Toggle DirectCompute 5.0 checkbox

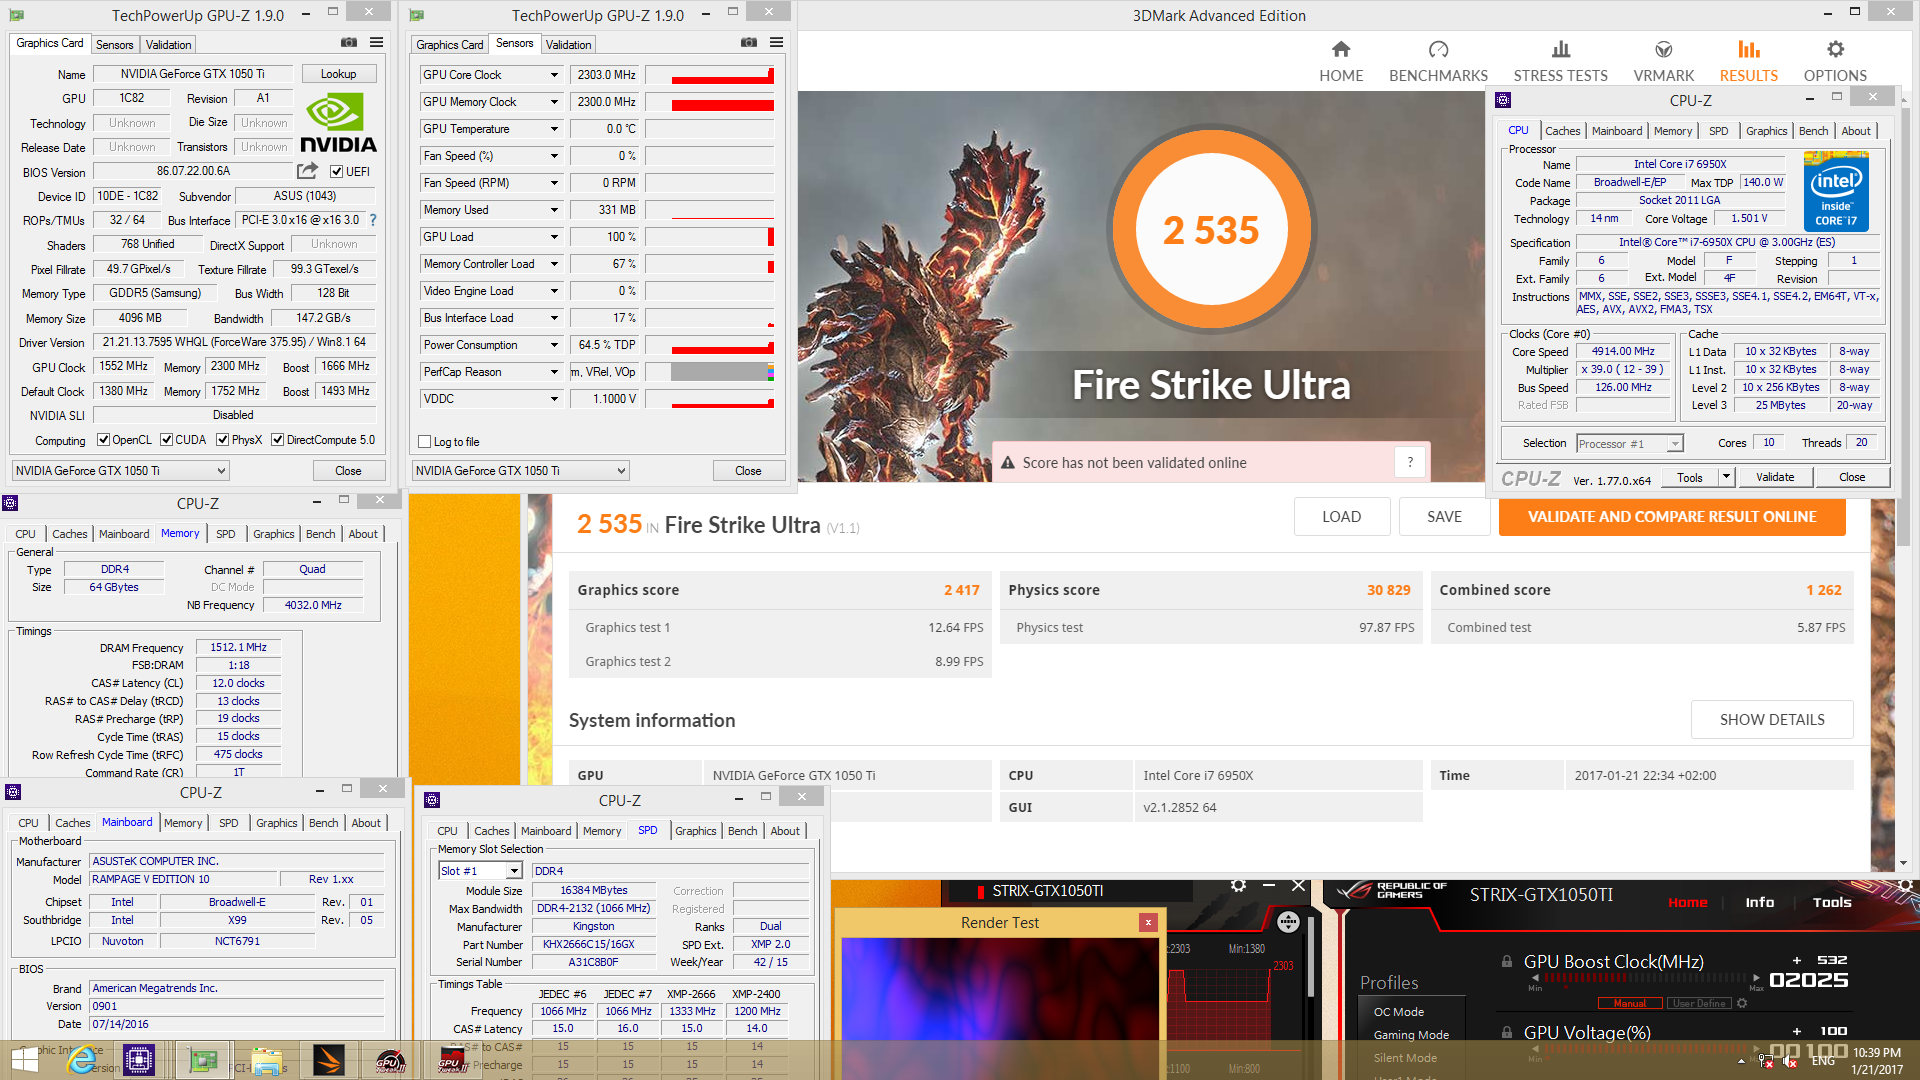click(x=278, y=440)
